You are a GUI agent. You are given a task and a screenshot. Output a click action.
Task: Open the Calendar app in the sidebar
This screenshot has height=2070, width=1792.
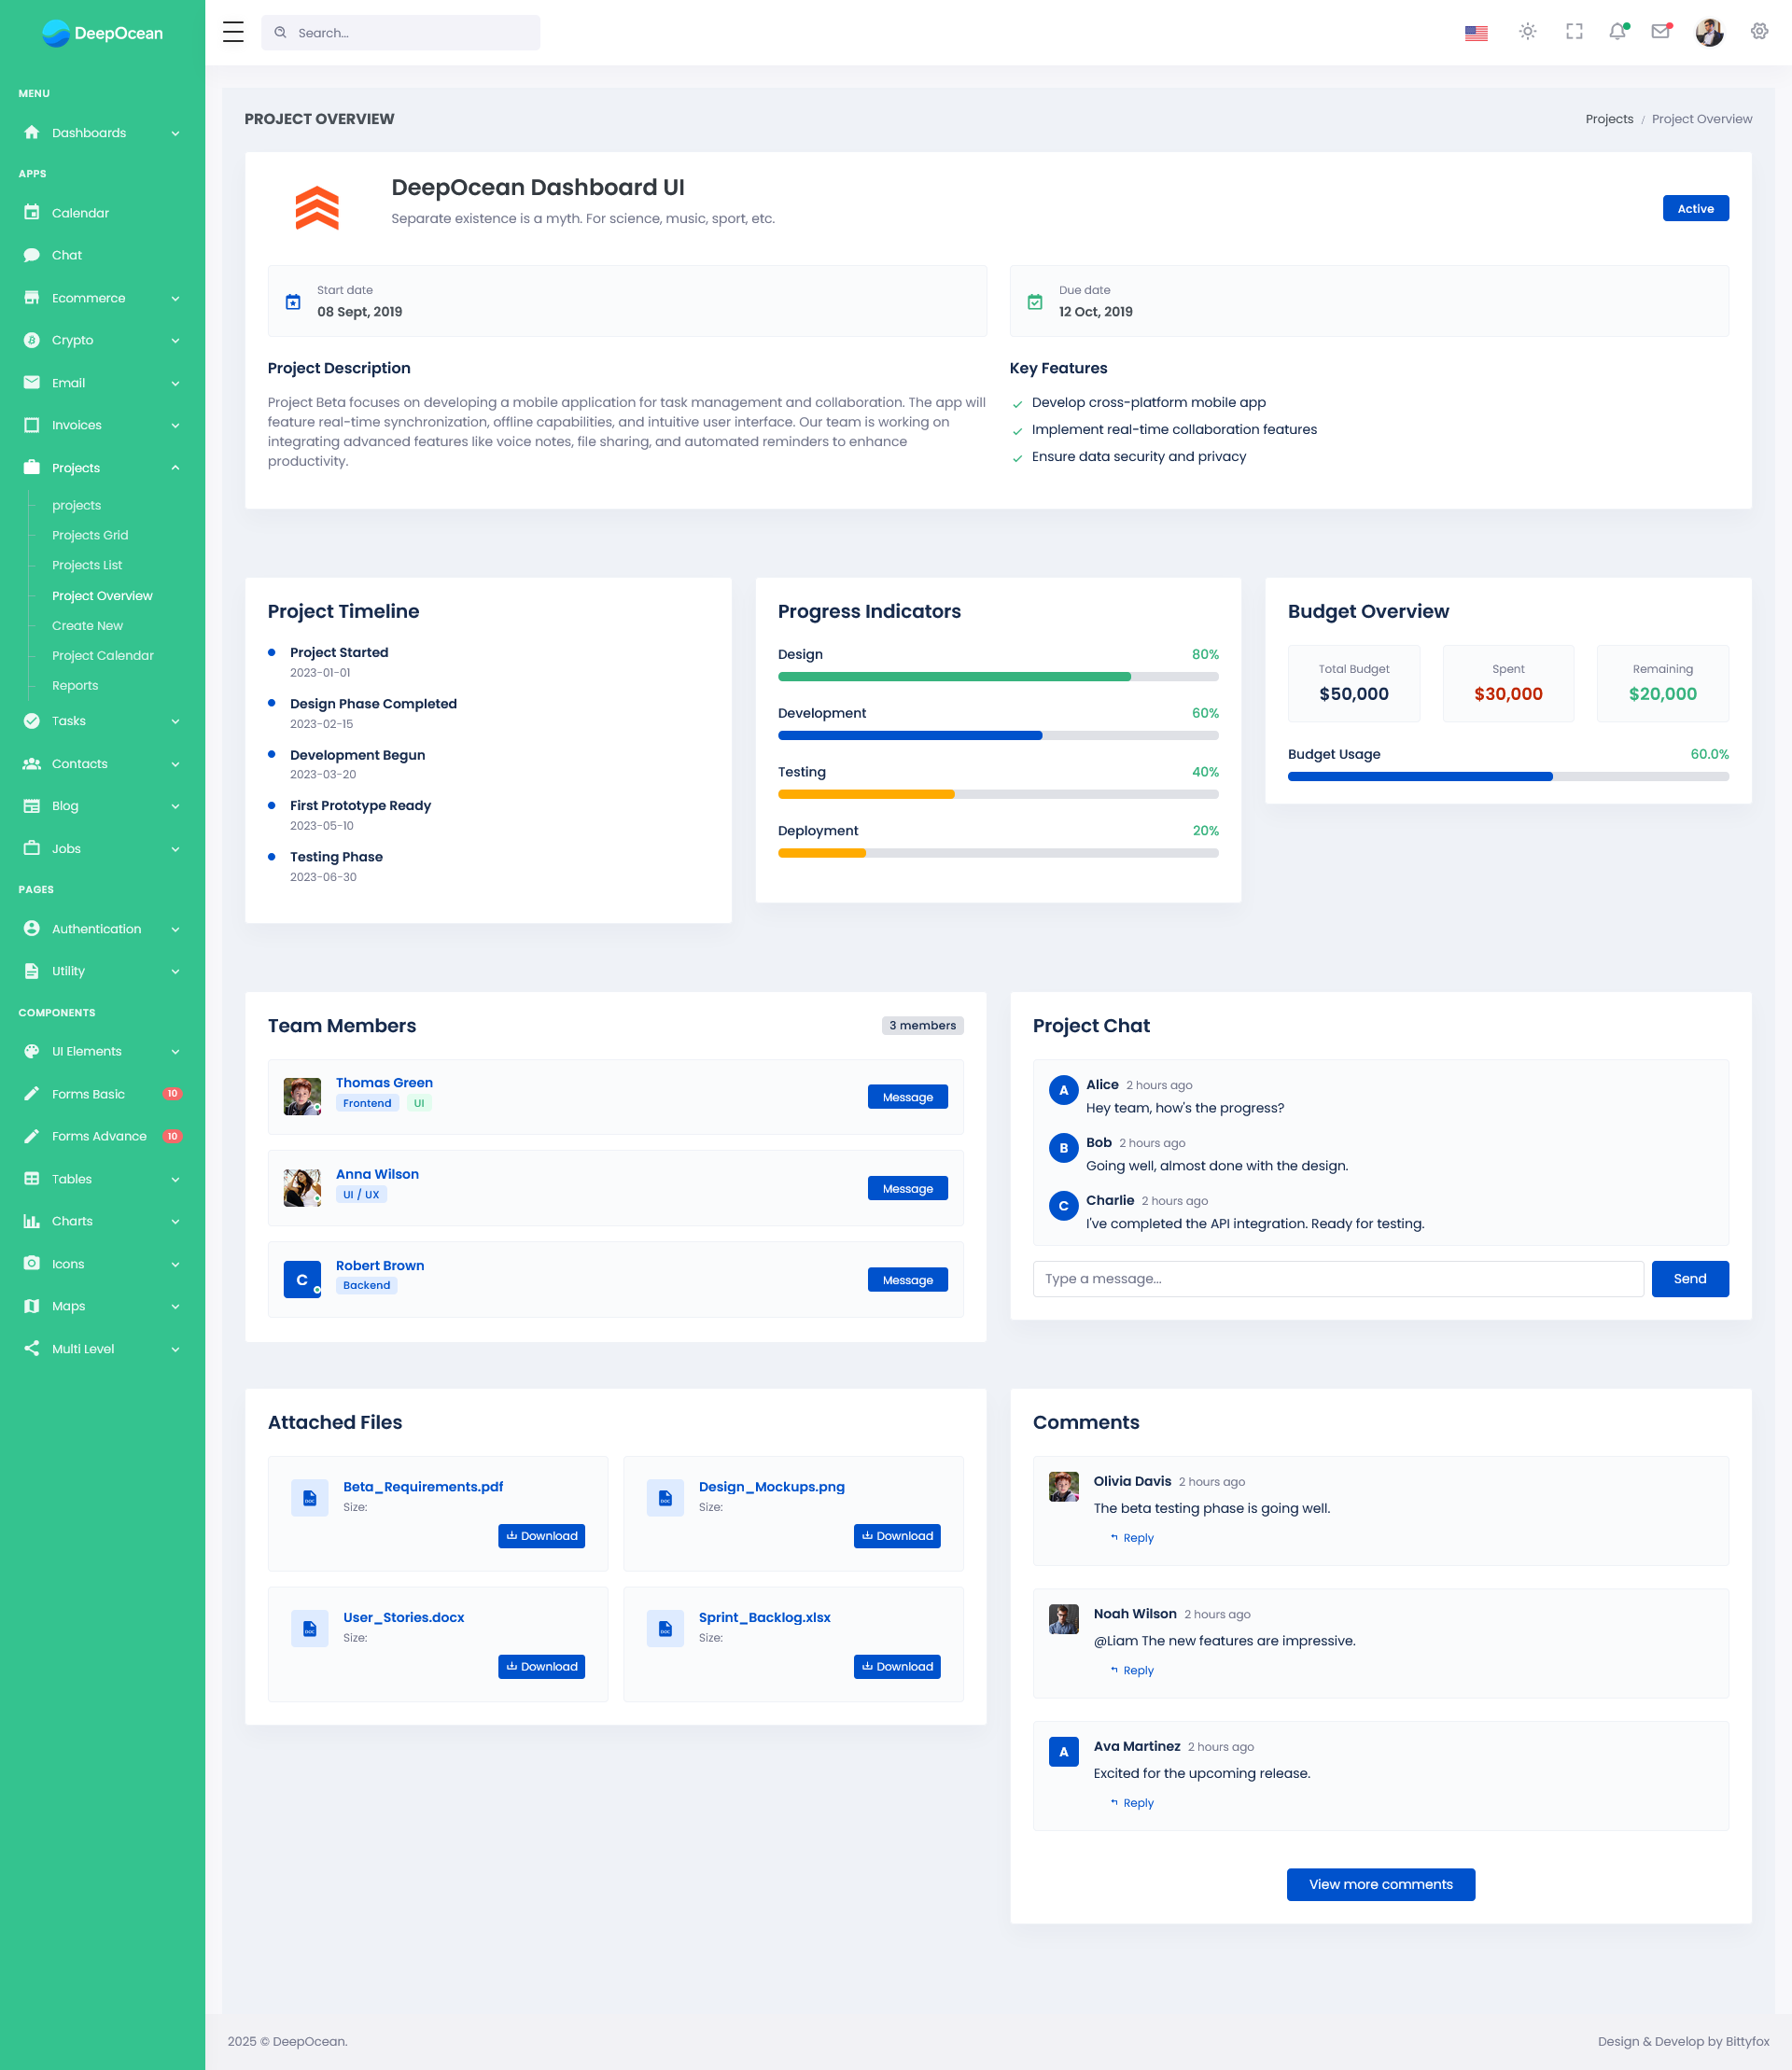point(79,212)
